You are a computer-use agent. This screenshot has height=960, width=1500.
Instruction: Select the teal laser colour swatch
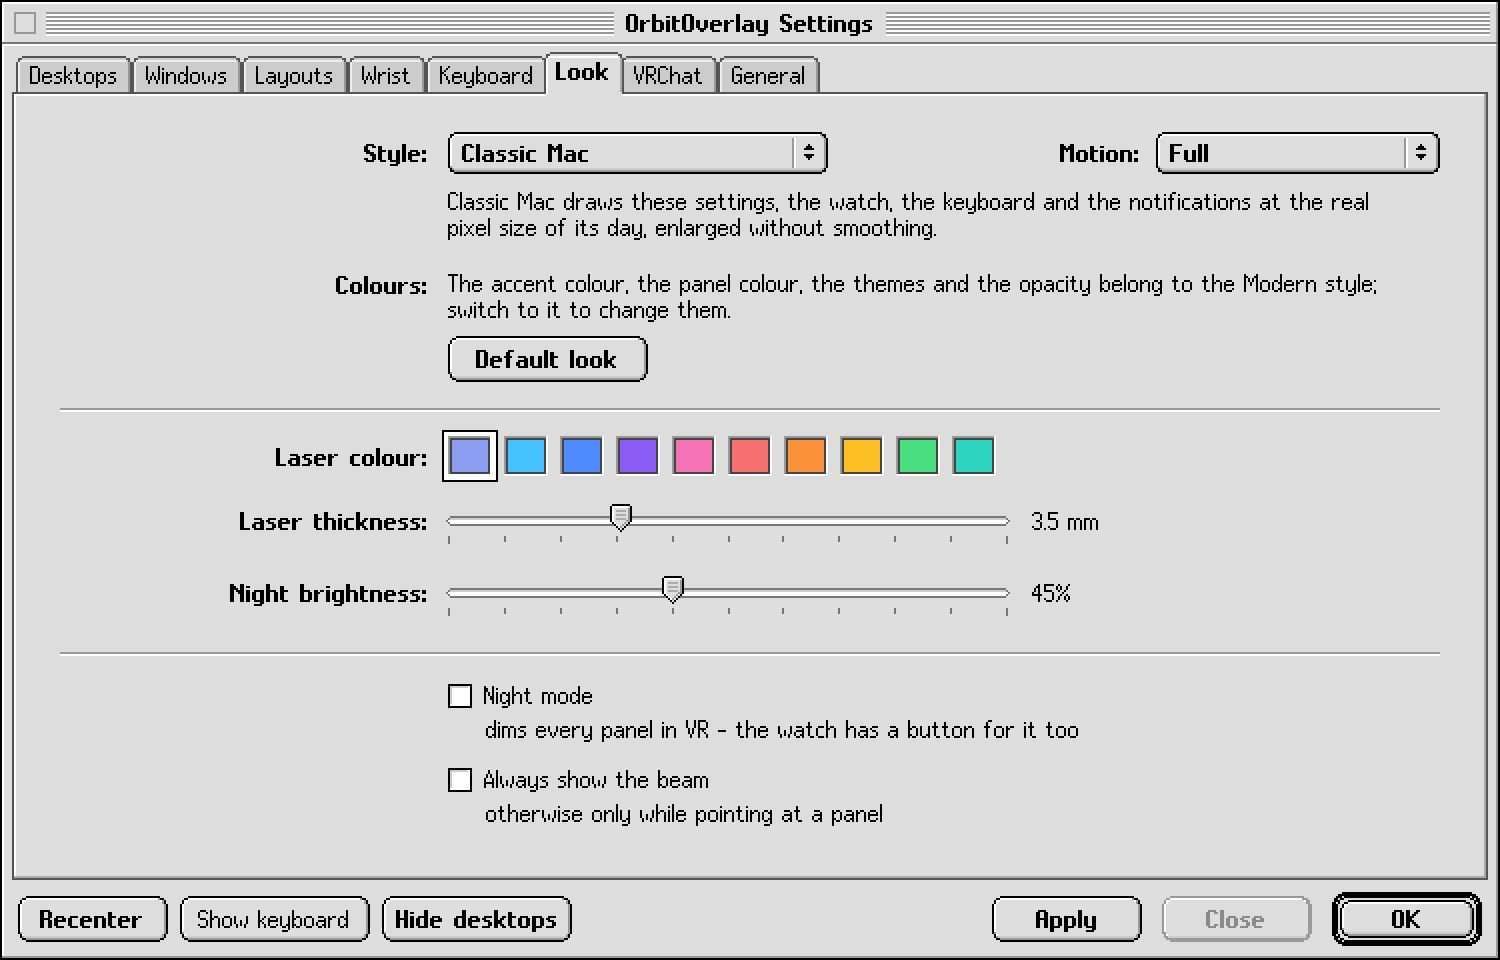click(x=974, y=456)
